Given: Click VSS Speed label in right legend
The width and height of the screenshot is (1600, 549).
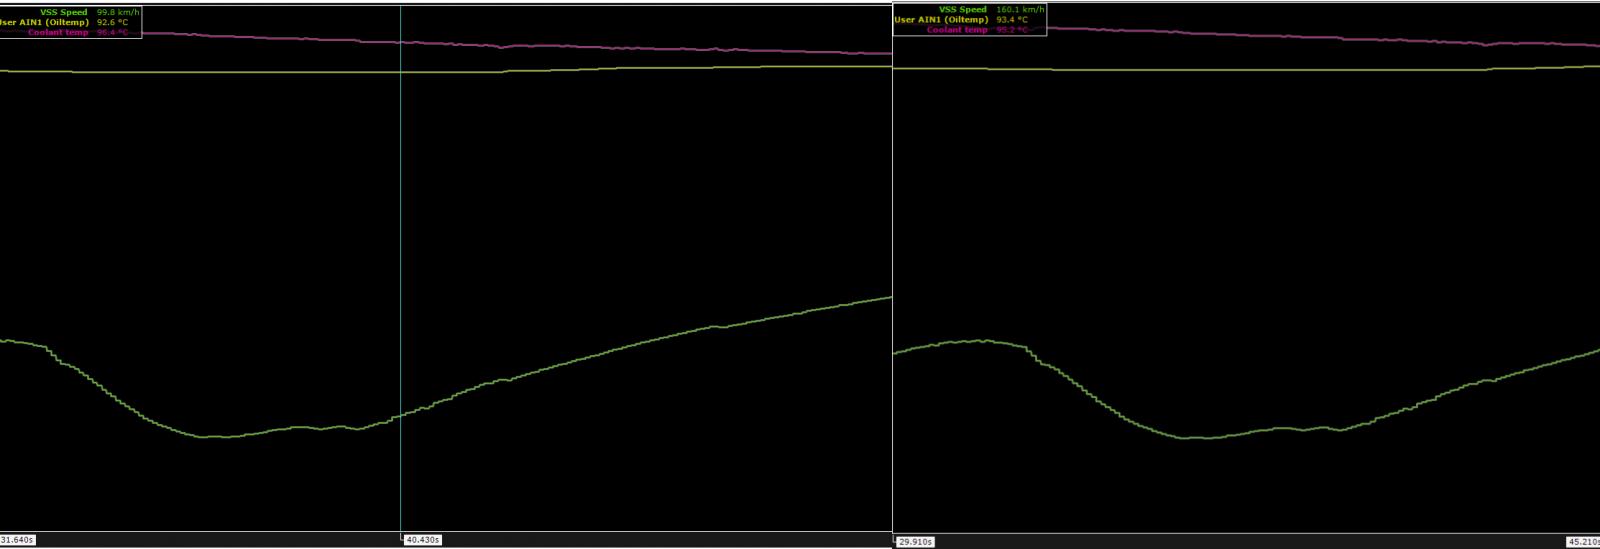Looking at the screenshot, I should tap(962, 10).
